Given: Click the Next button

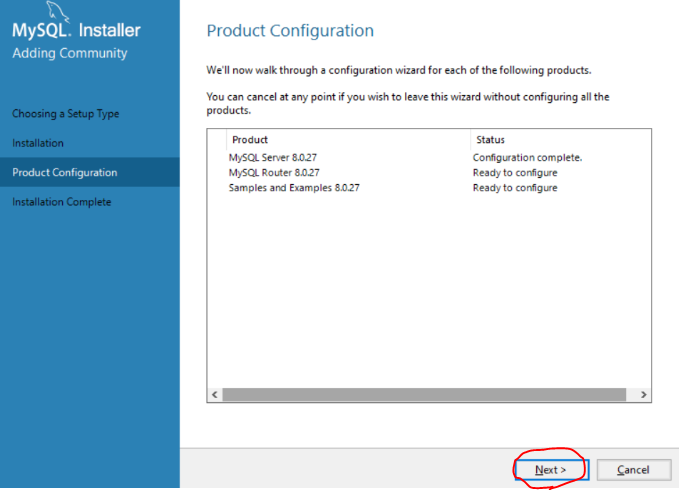Looking at the screenshot, I should tap(551, 470).
